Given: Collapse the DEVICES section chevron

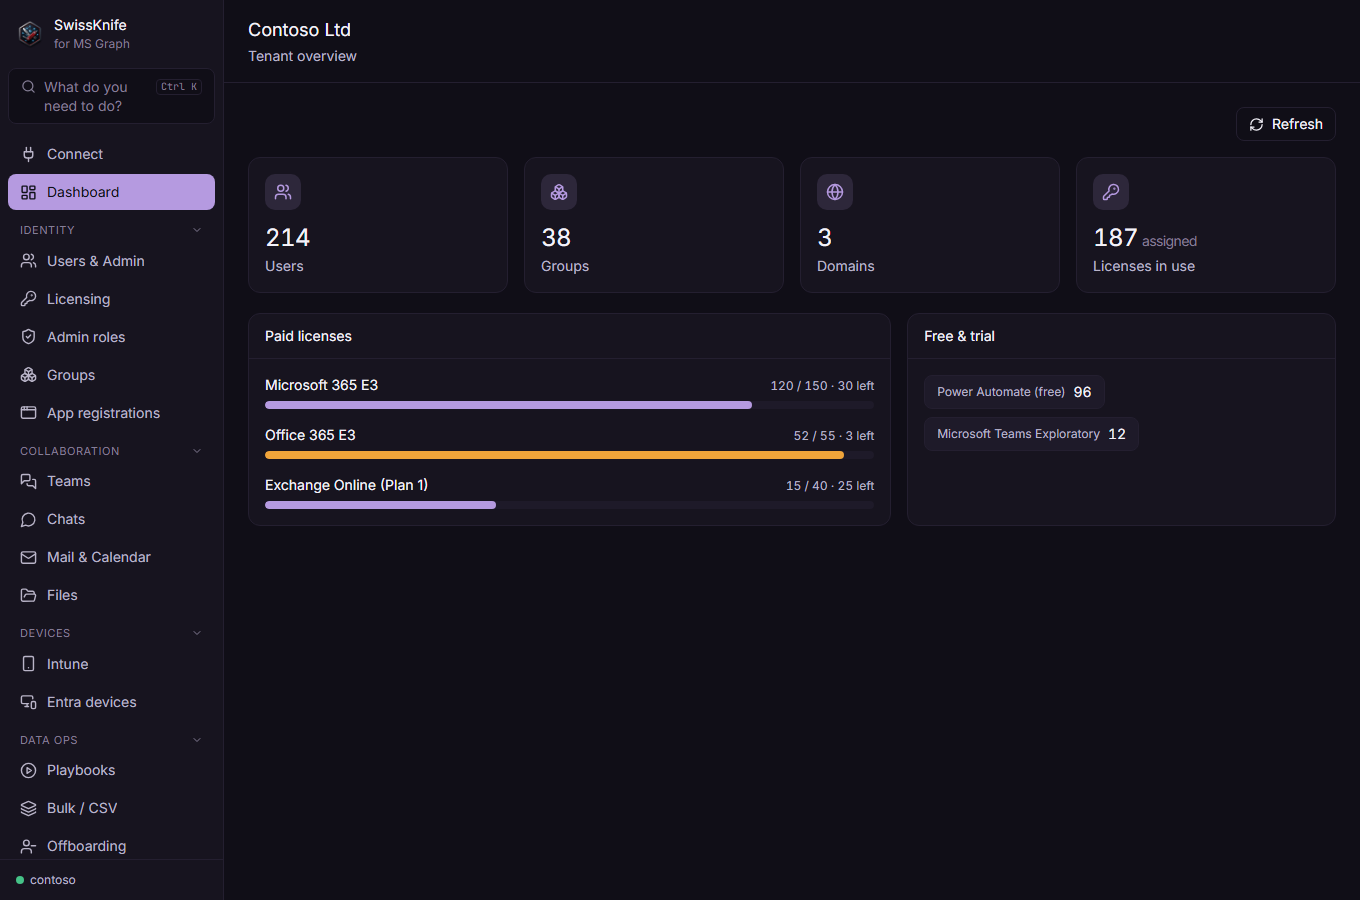Looking at the screenshot, I should (x=197, y=633).
